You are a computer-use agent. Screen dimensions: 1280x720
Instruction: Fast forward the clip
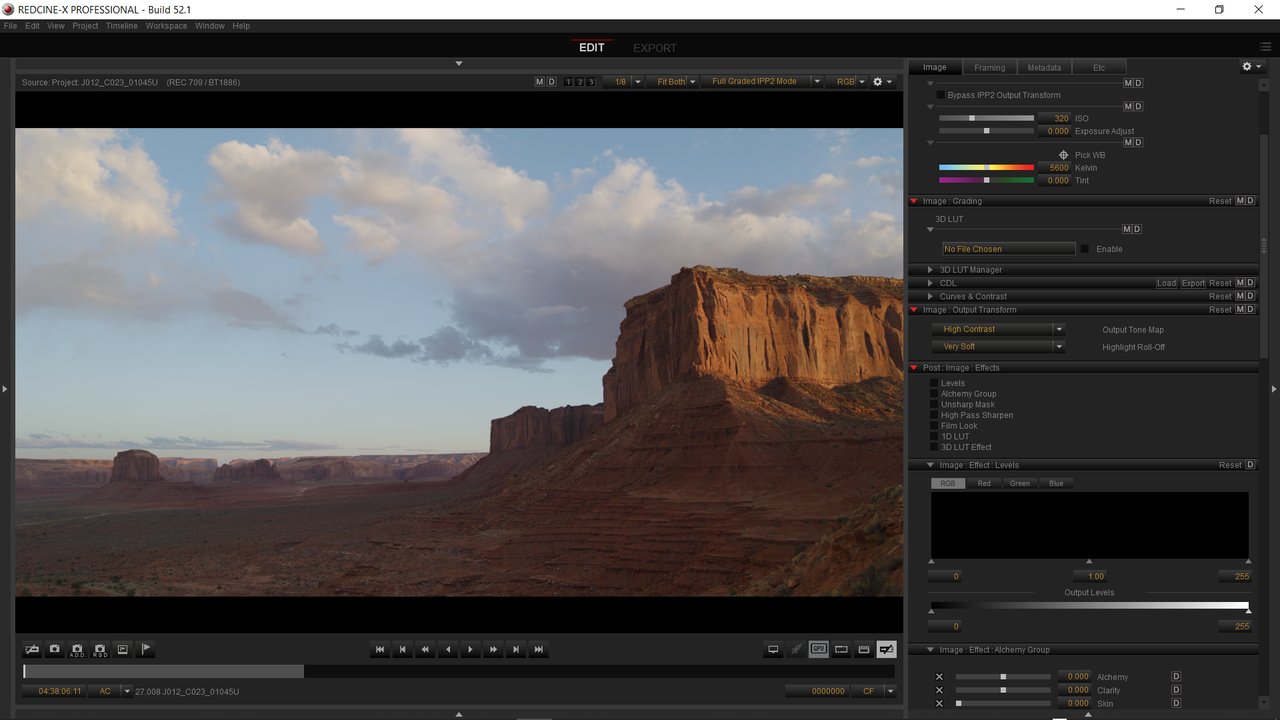click(x=493, y=650)
